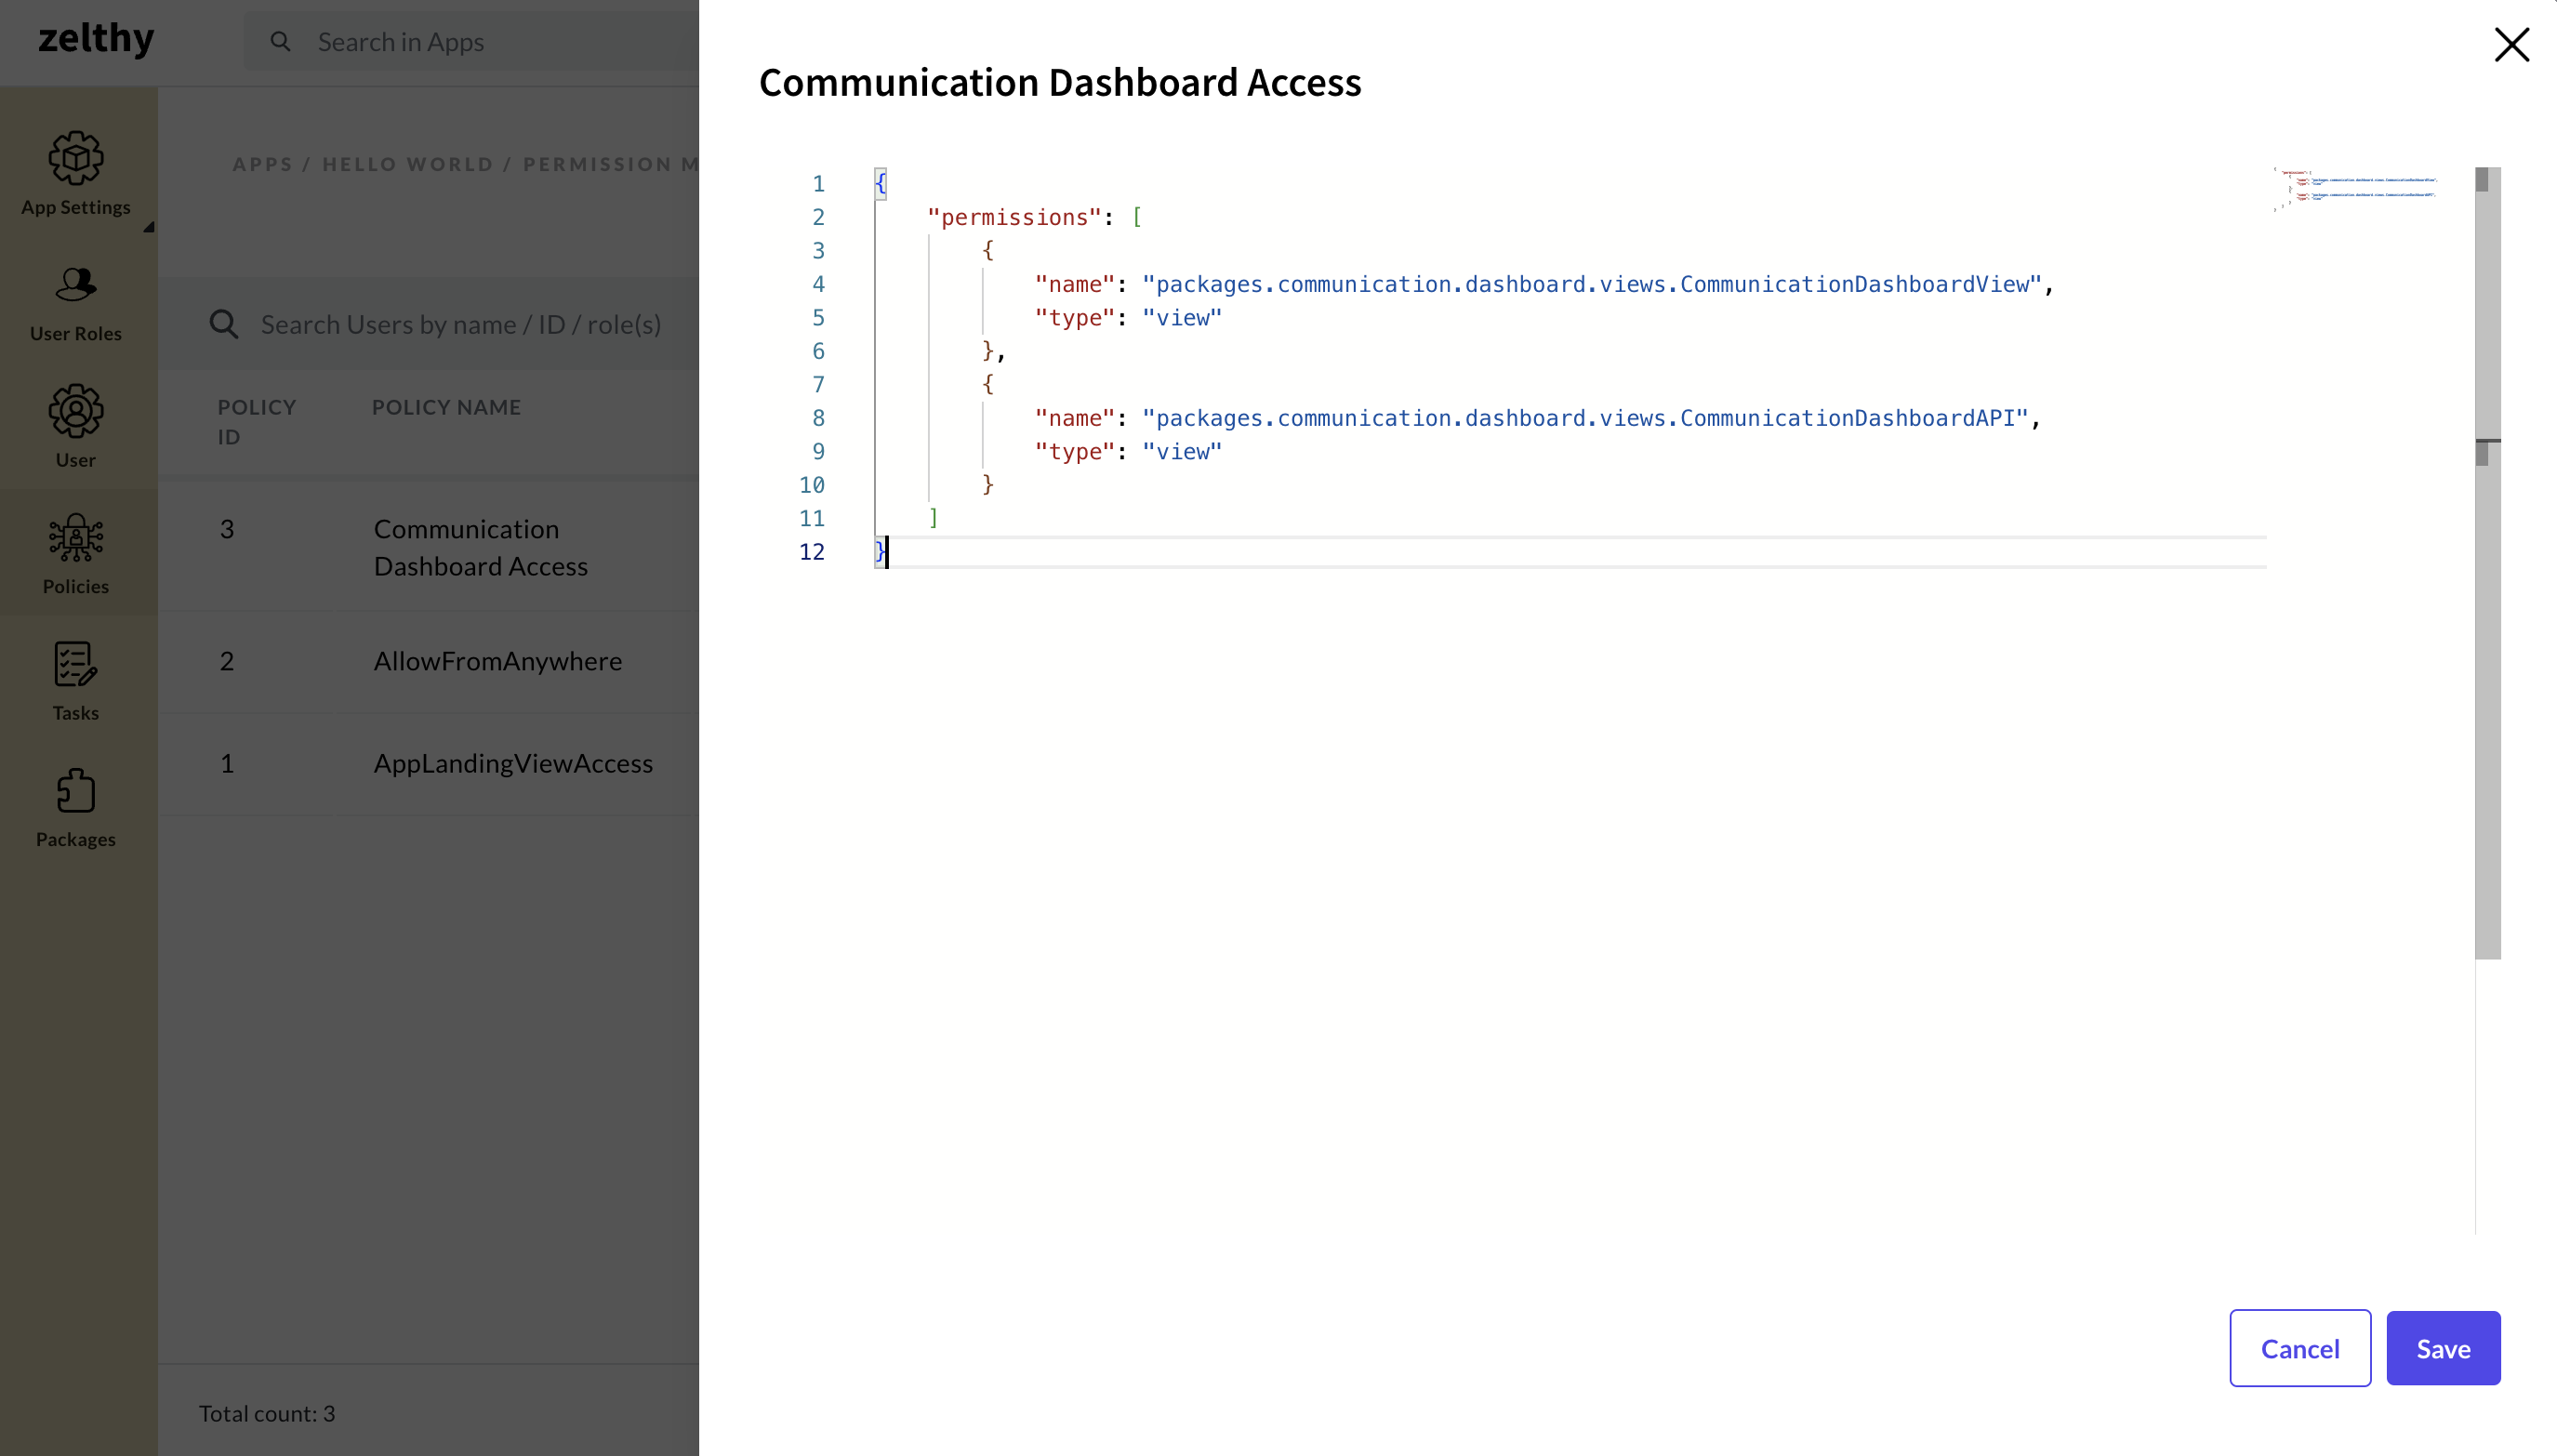
Task: Save the policy JSON
Action: click(2443, 1348)
